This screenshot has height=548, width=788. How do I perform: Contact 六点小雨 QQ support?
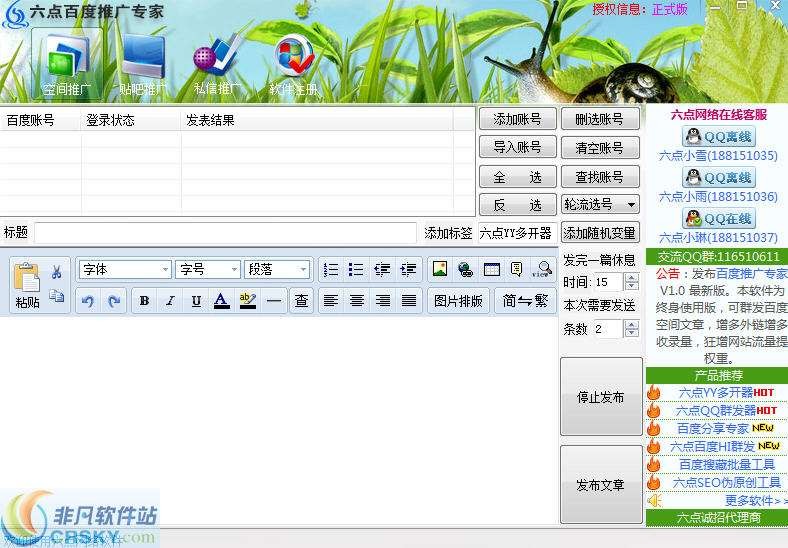pos(719,177)
